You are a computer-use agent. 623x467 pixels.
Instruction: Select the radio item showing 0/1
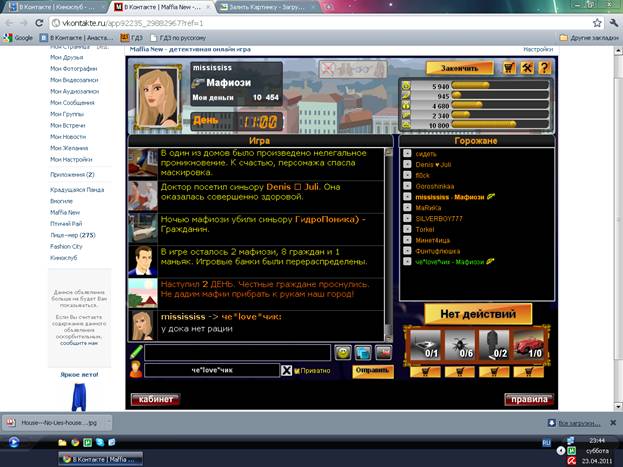425,345
